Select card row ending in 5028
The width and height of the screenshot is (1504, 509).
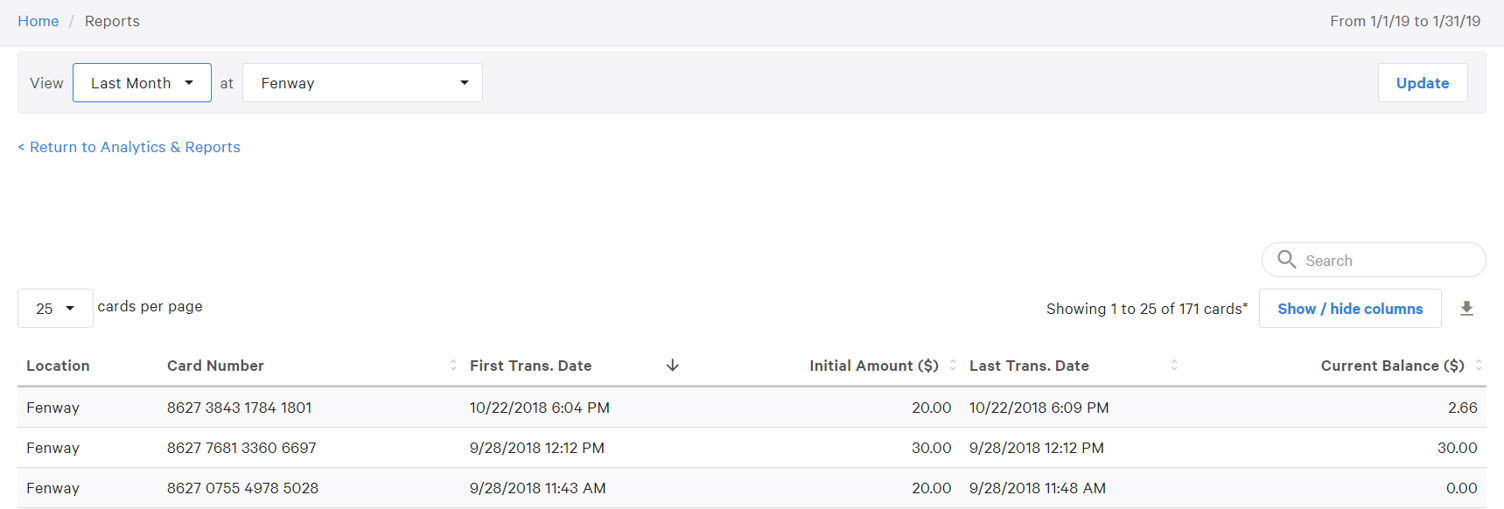coord(242,488)
